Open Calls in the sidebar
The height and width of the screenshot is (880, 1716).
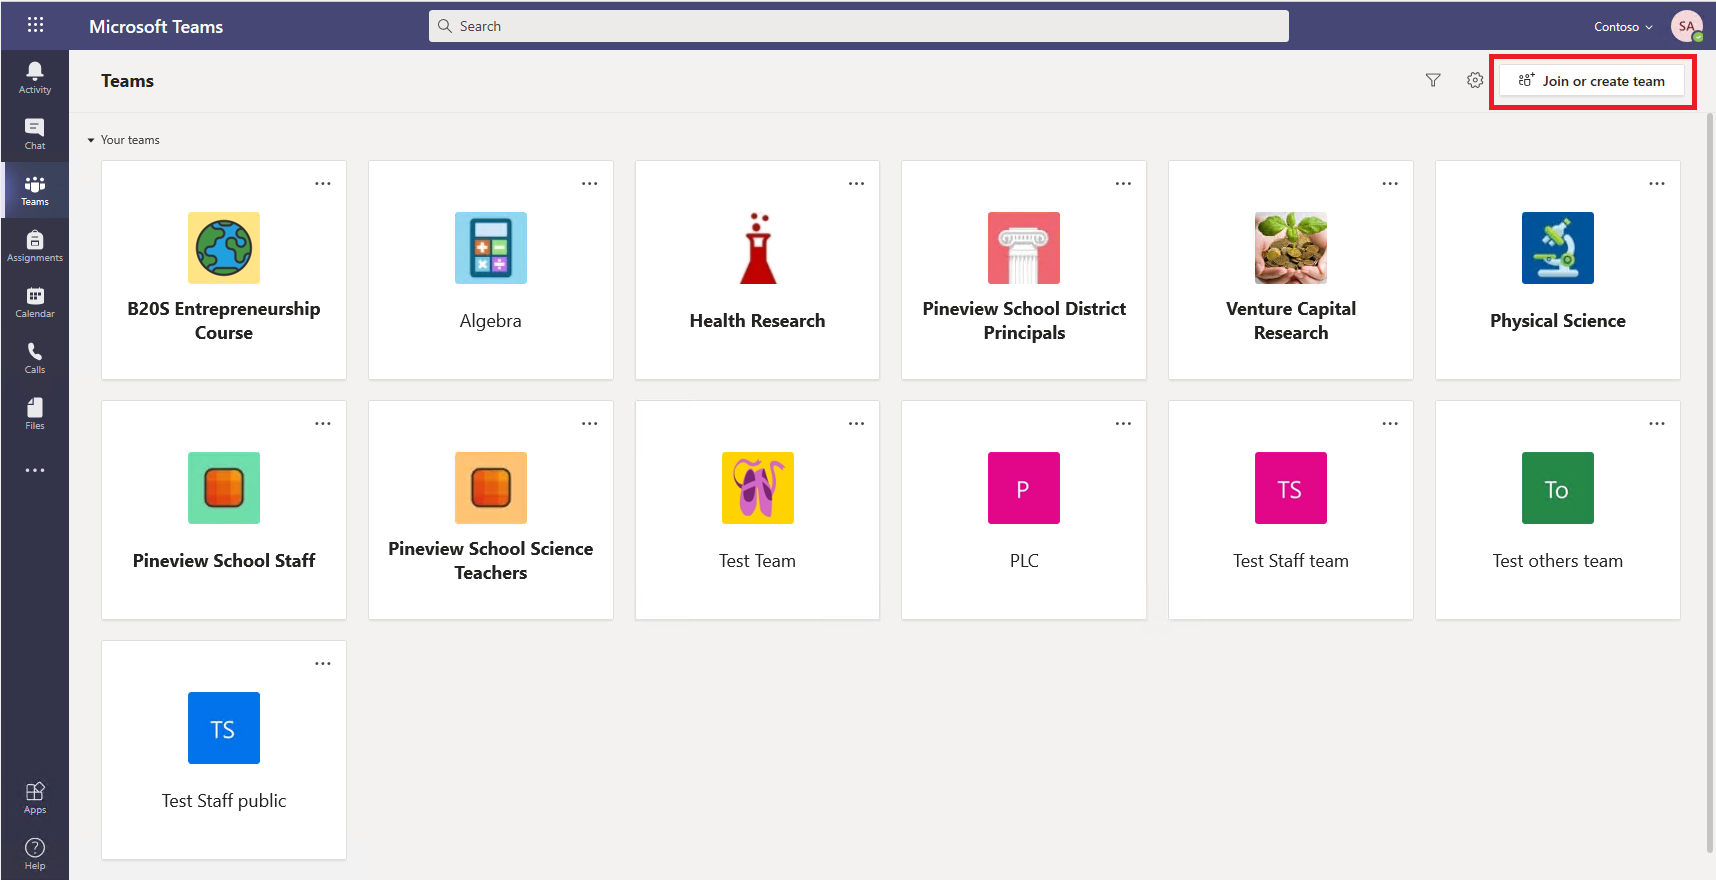click(35, 358)
